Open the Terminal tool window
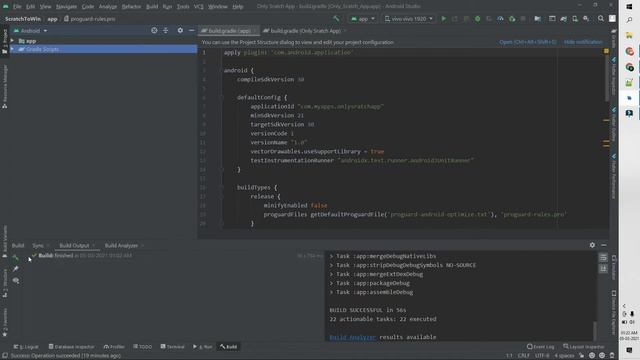Image resolution: width=640 pixels, height=360 pixels. (x=172, y=347)
